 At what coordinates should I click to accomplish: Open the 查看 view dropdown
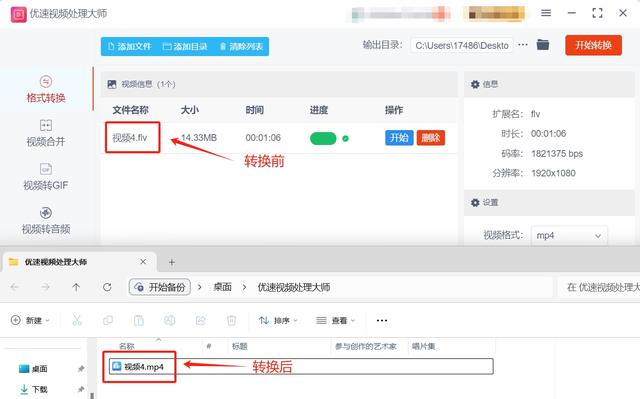[x=336, y=321]
